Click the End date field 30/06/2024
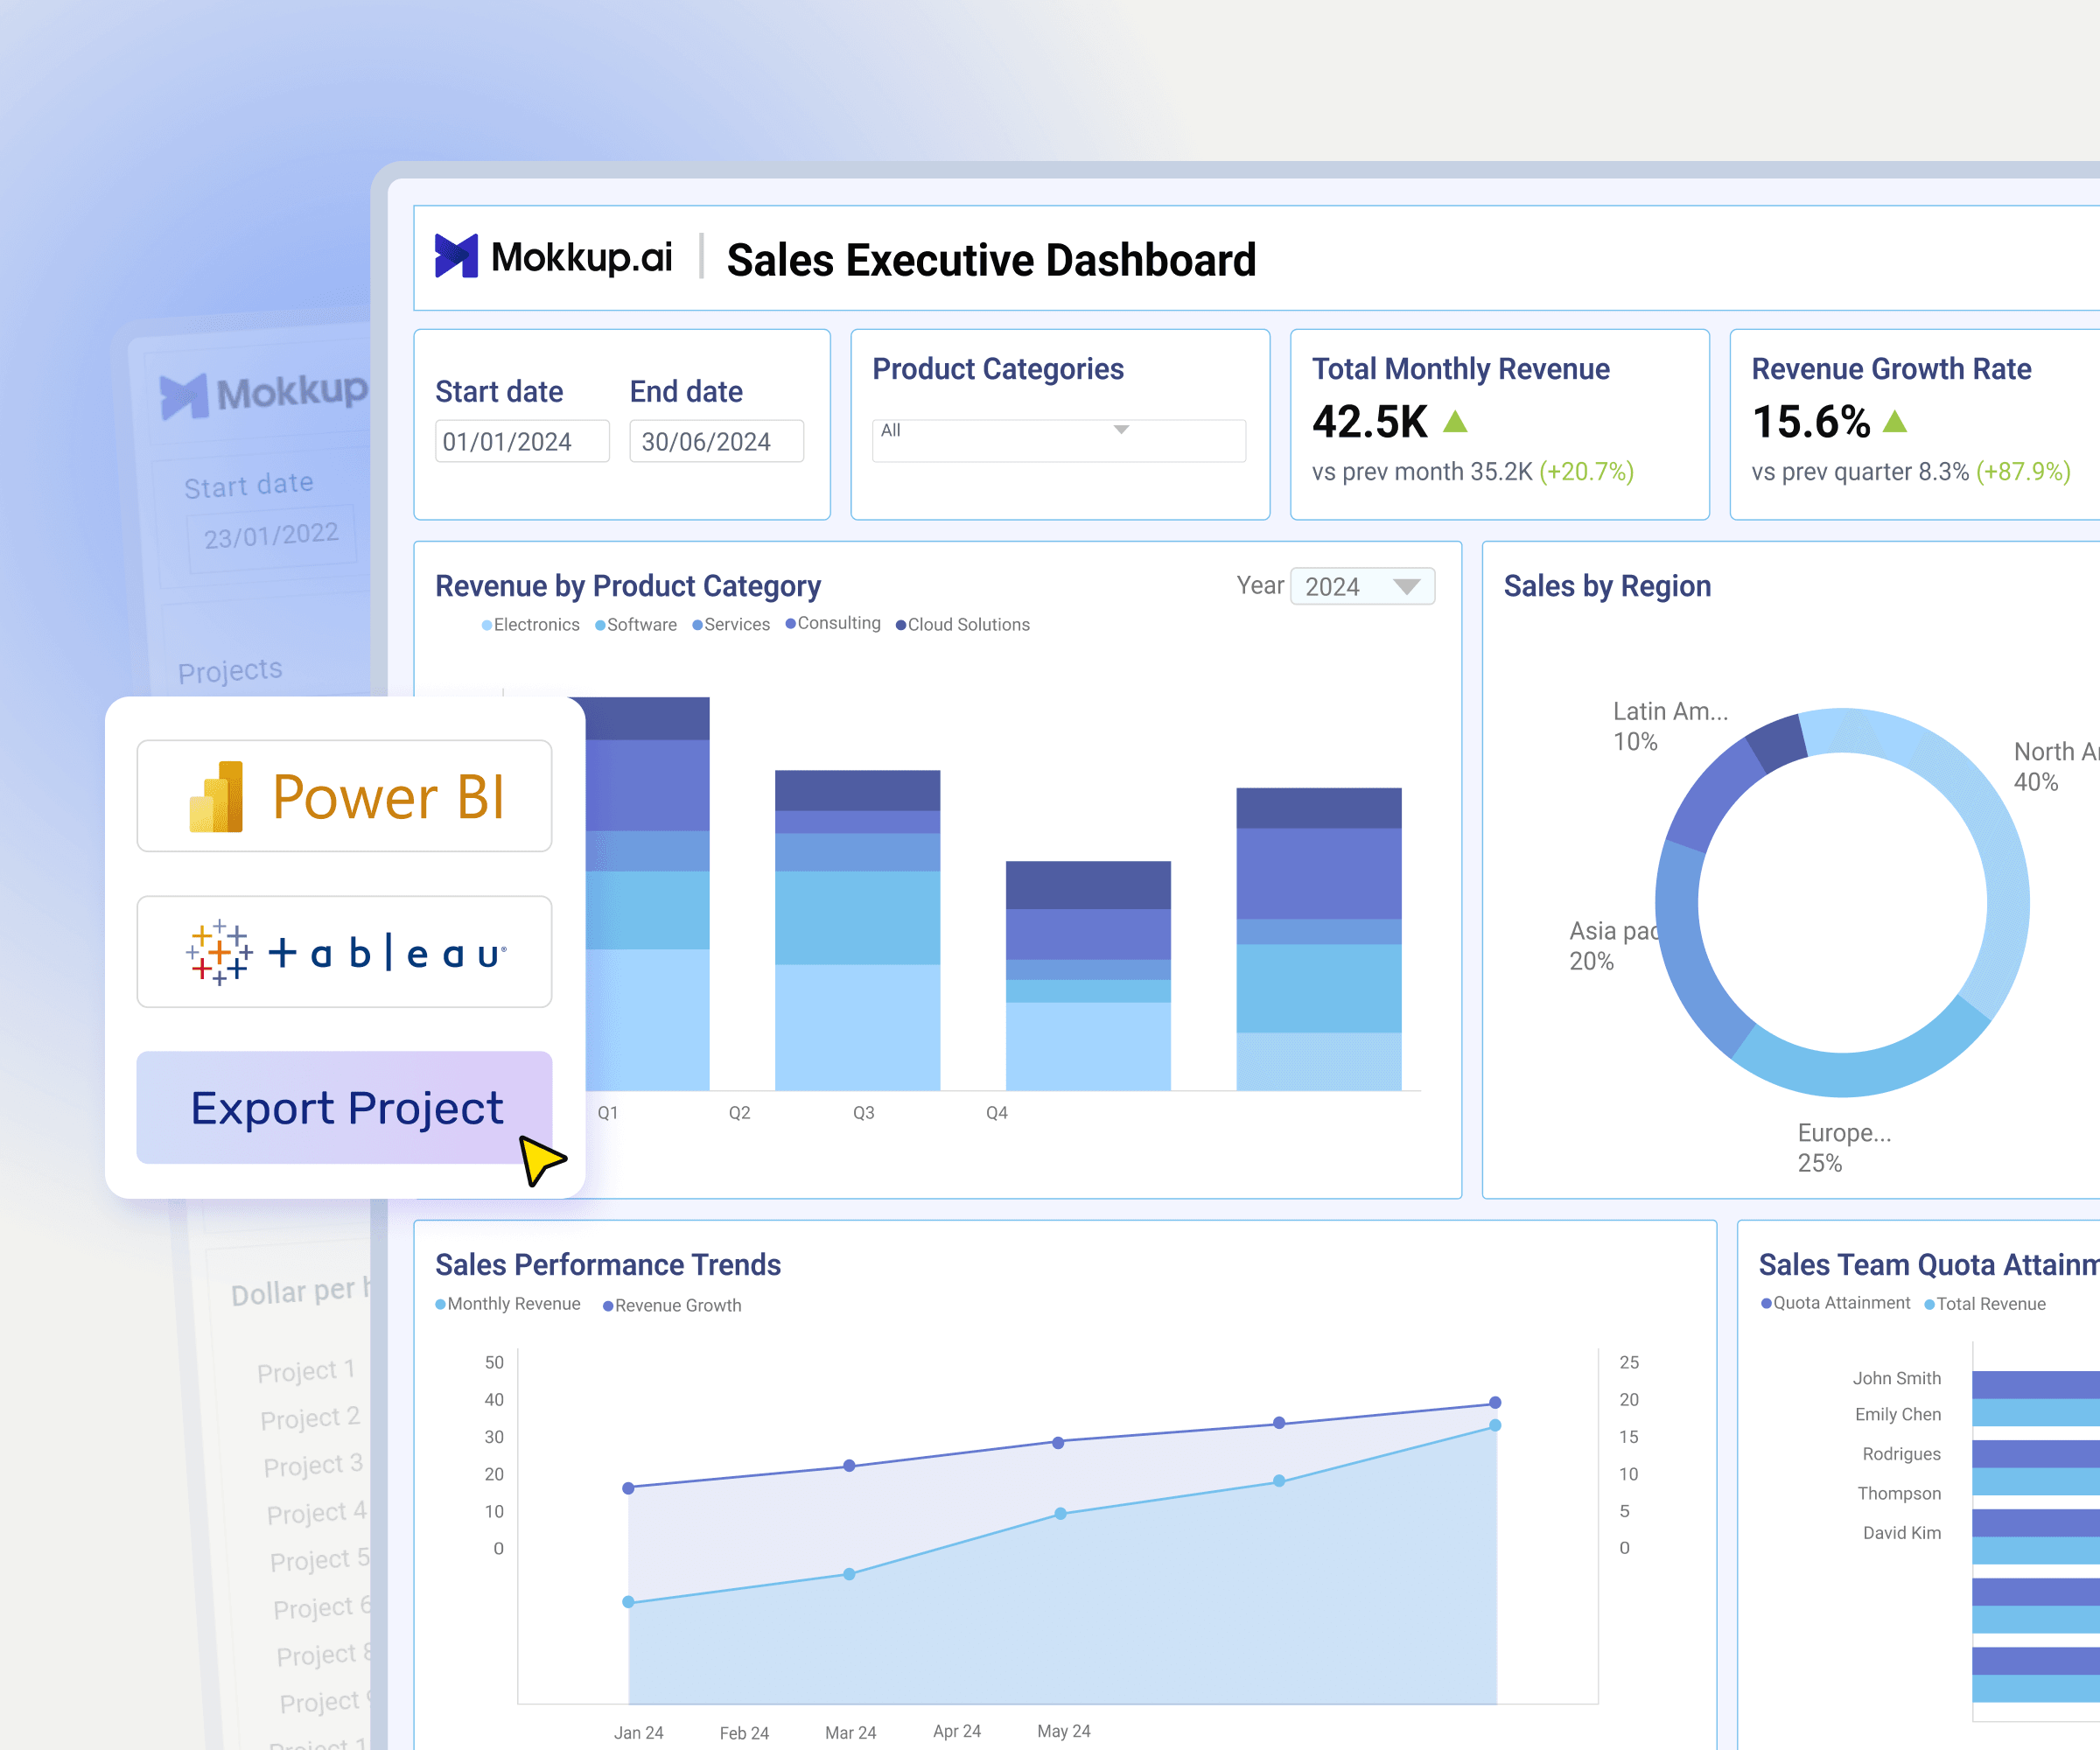This screenshot has height=1750, width=2100. point(716,441)
